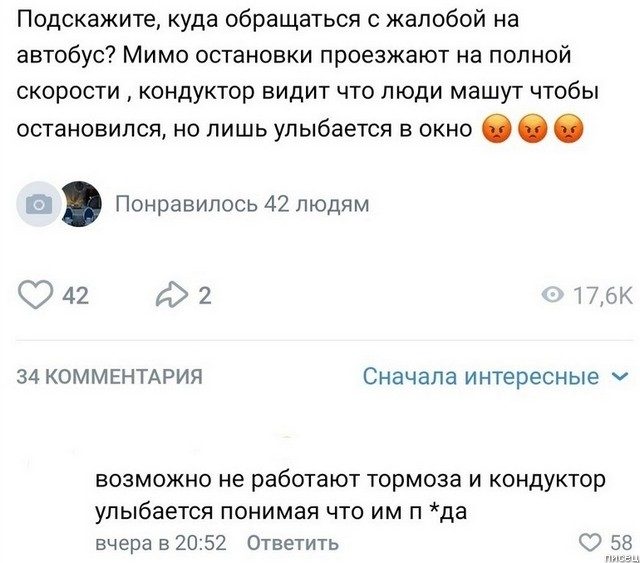The image size is (640, 563).
Task: Click the share count 2
Action: [x=204, y=295]
